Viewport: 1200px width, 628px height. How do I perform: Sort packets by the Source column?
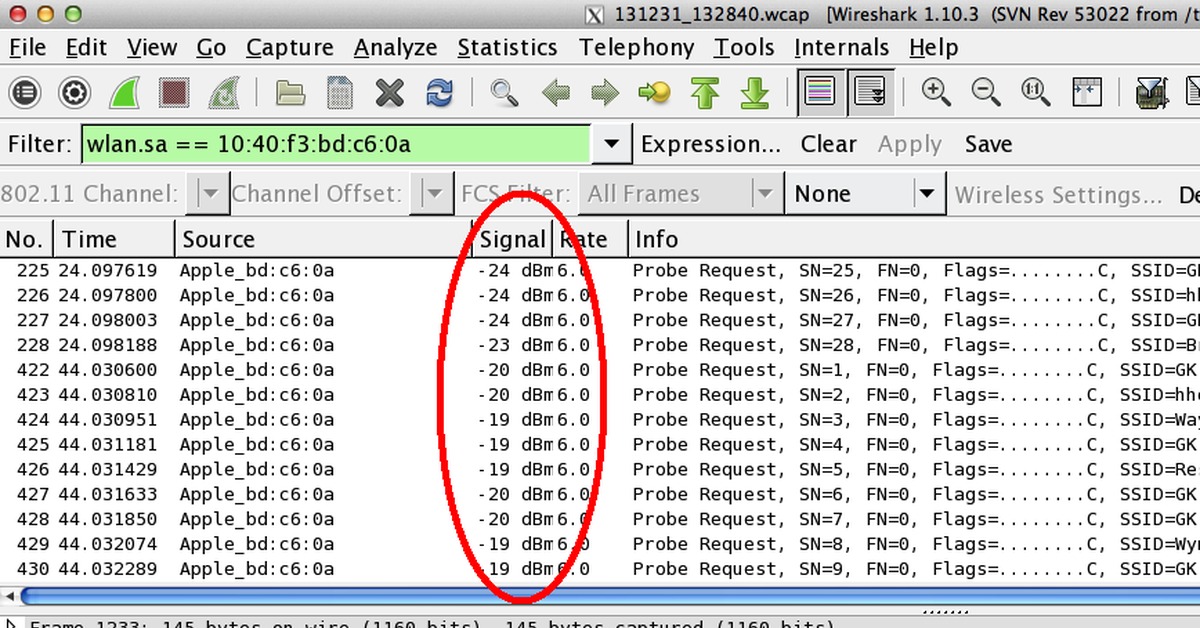coord(323,239)
